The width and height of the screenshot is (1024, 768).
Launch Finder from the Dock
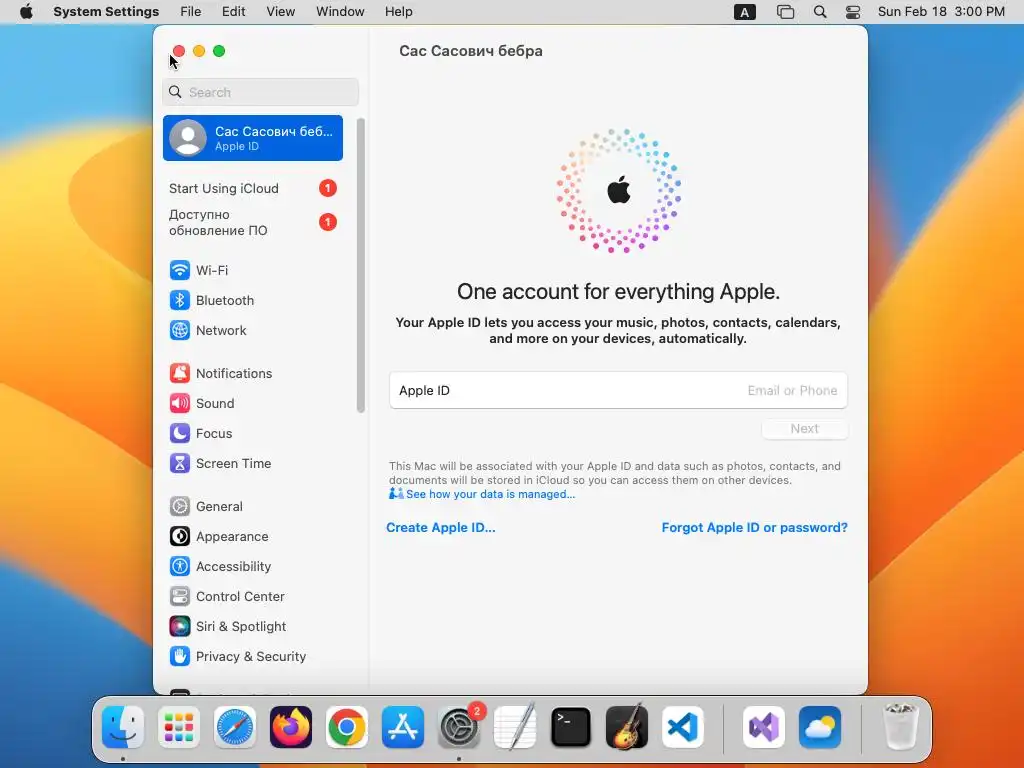[123, 727]
